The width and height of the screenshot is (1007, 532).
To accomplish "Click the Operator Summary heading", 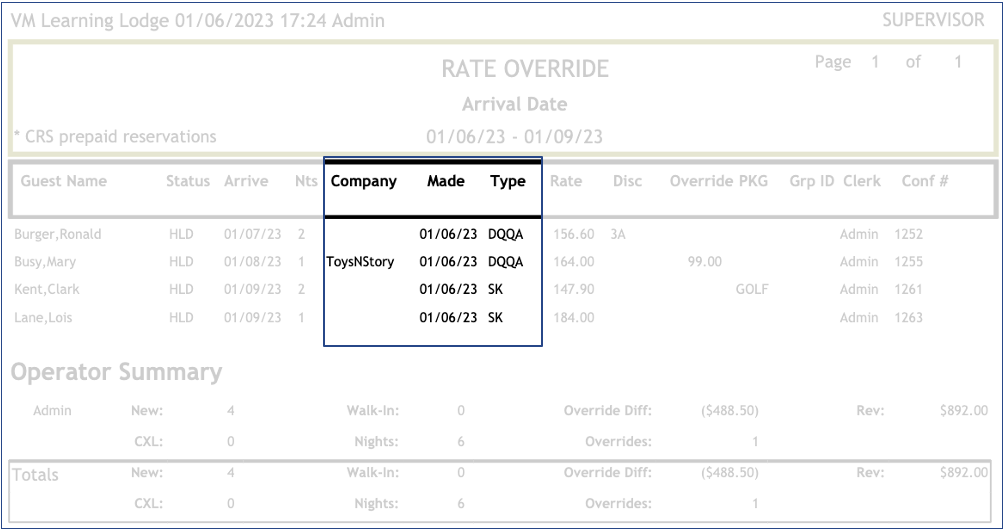I will click(x=116, y=372).
